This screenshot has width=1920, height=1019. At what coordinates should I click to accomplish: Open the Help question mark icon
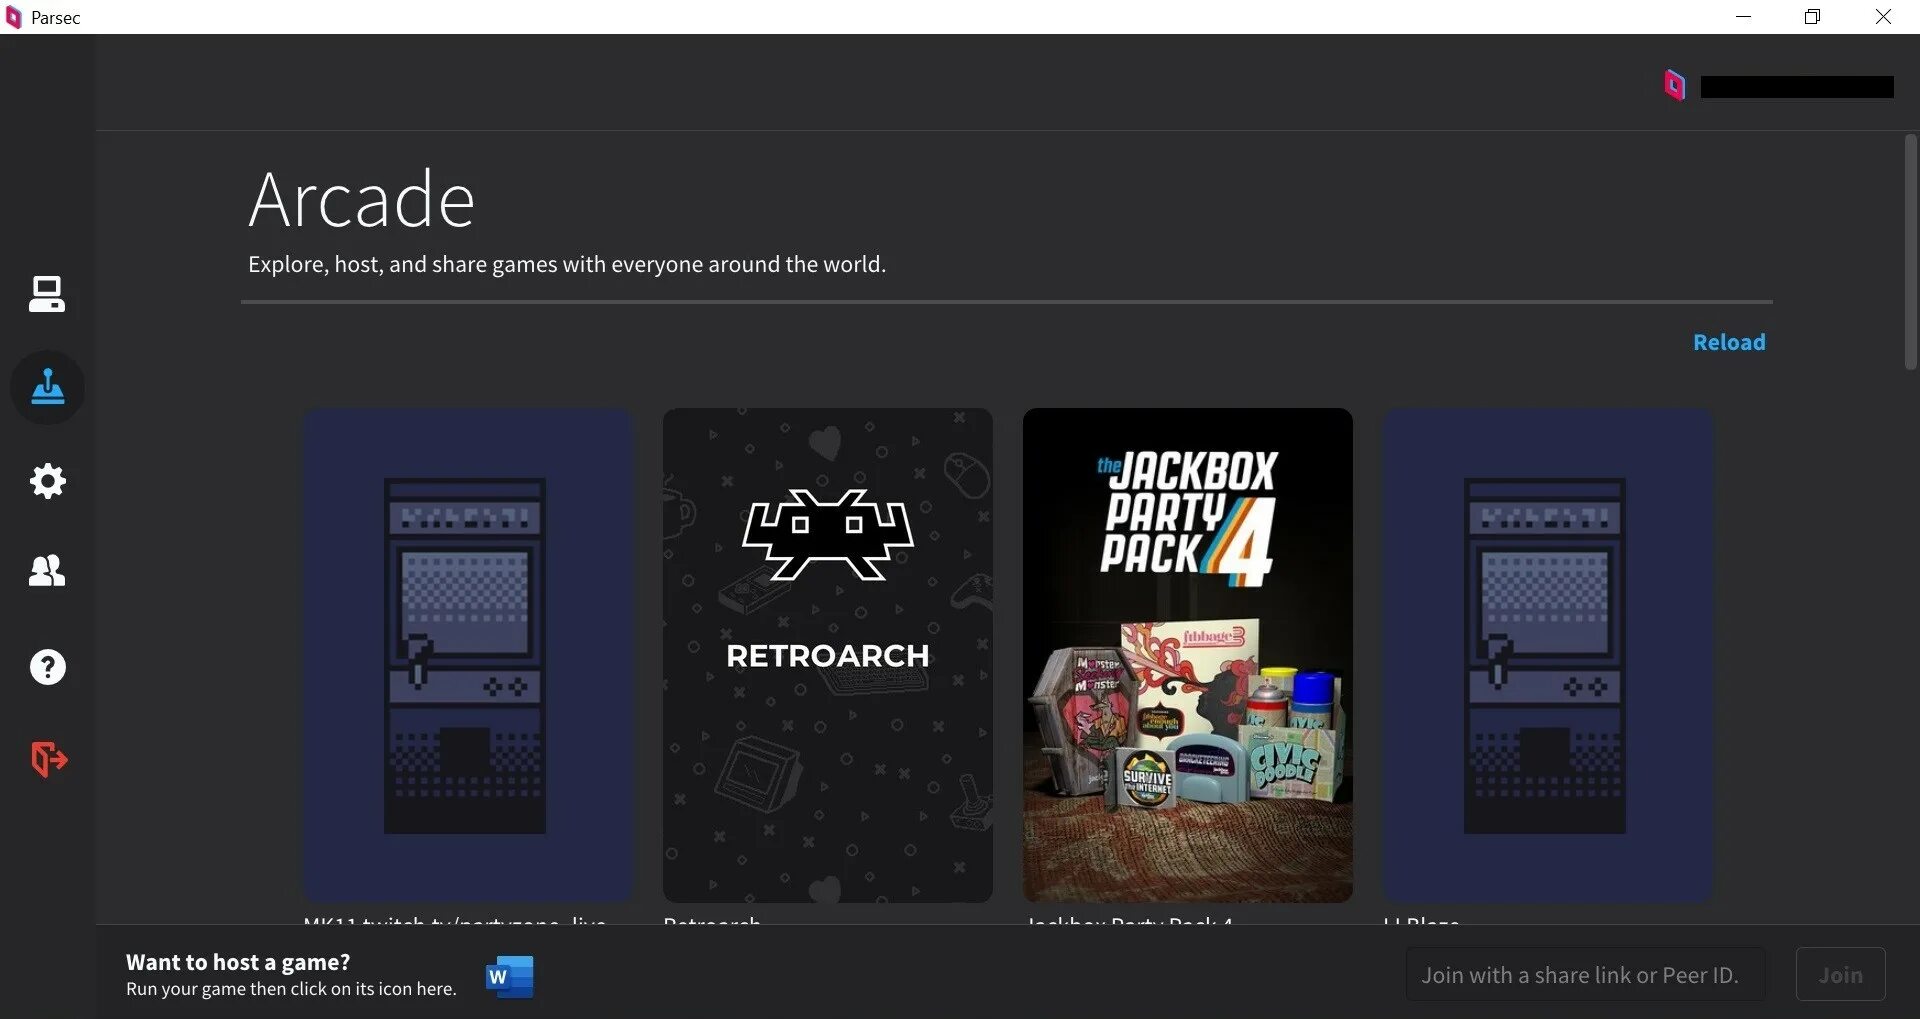[47, 667]
